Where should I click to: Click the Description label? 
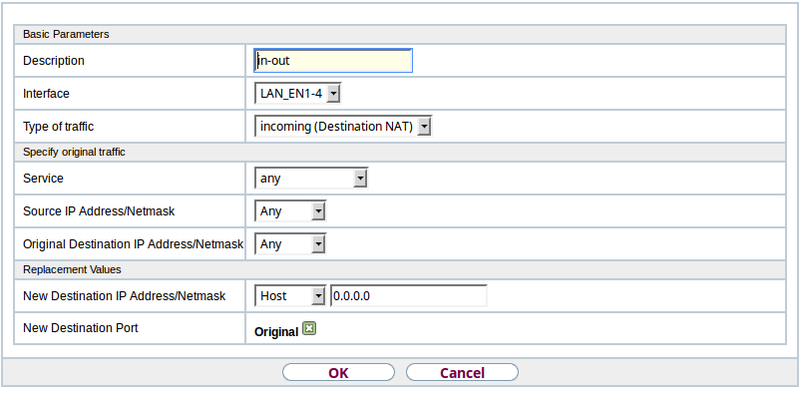point(54,61)
